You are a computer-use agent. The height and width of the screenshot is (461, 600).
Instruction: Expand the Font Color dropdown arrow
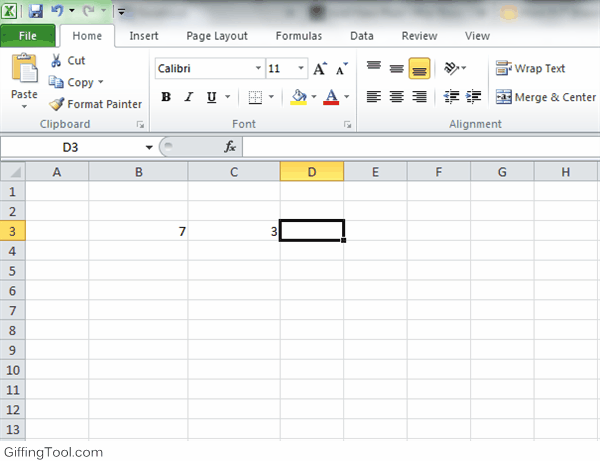click(x=346, y=97)
